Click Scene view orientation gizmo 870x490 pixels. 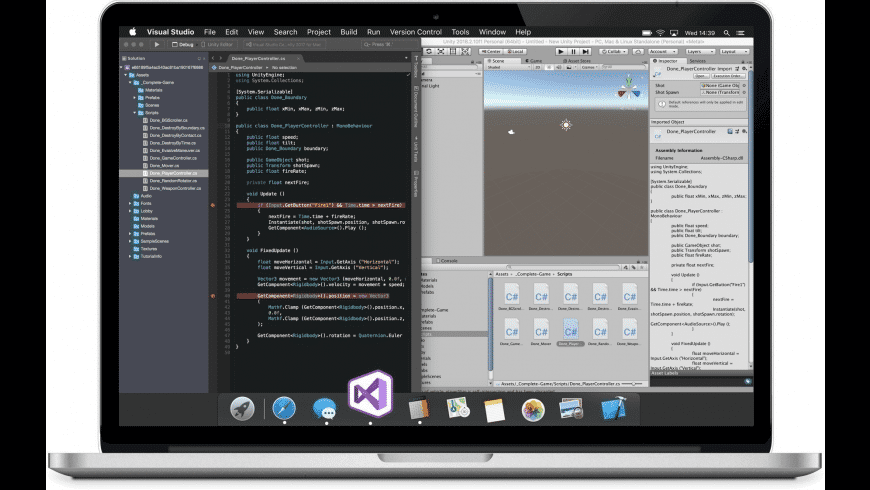629,89
